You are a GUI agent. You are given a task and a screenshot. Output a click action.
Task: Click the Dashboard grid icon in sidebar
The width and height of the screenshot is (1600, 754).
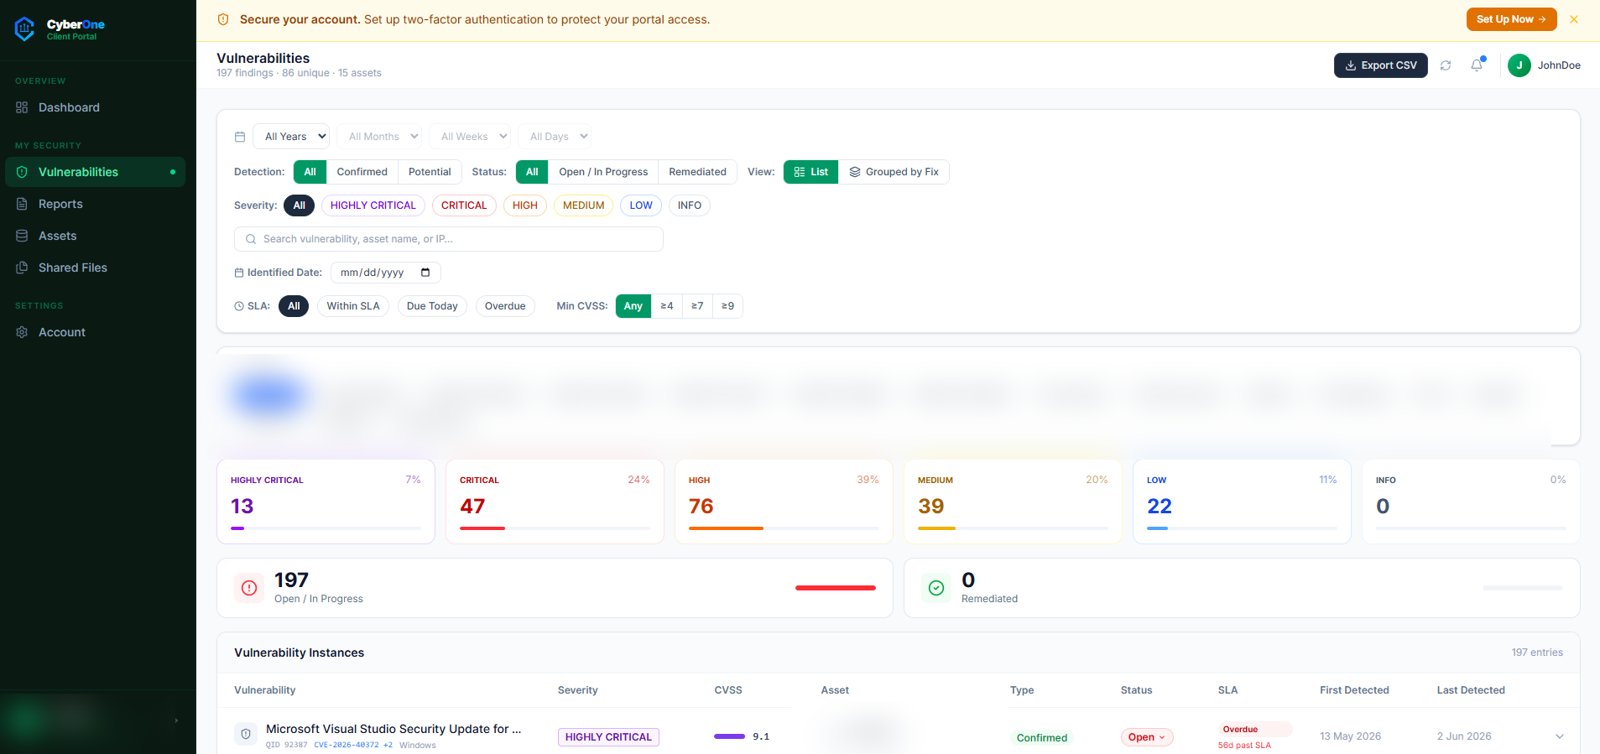click(22, 107)
